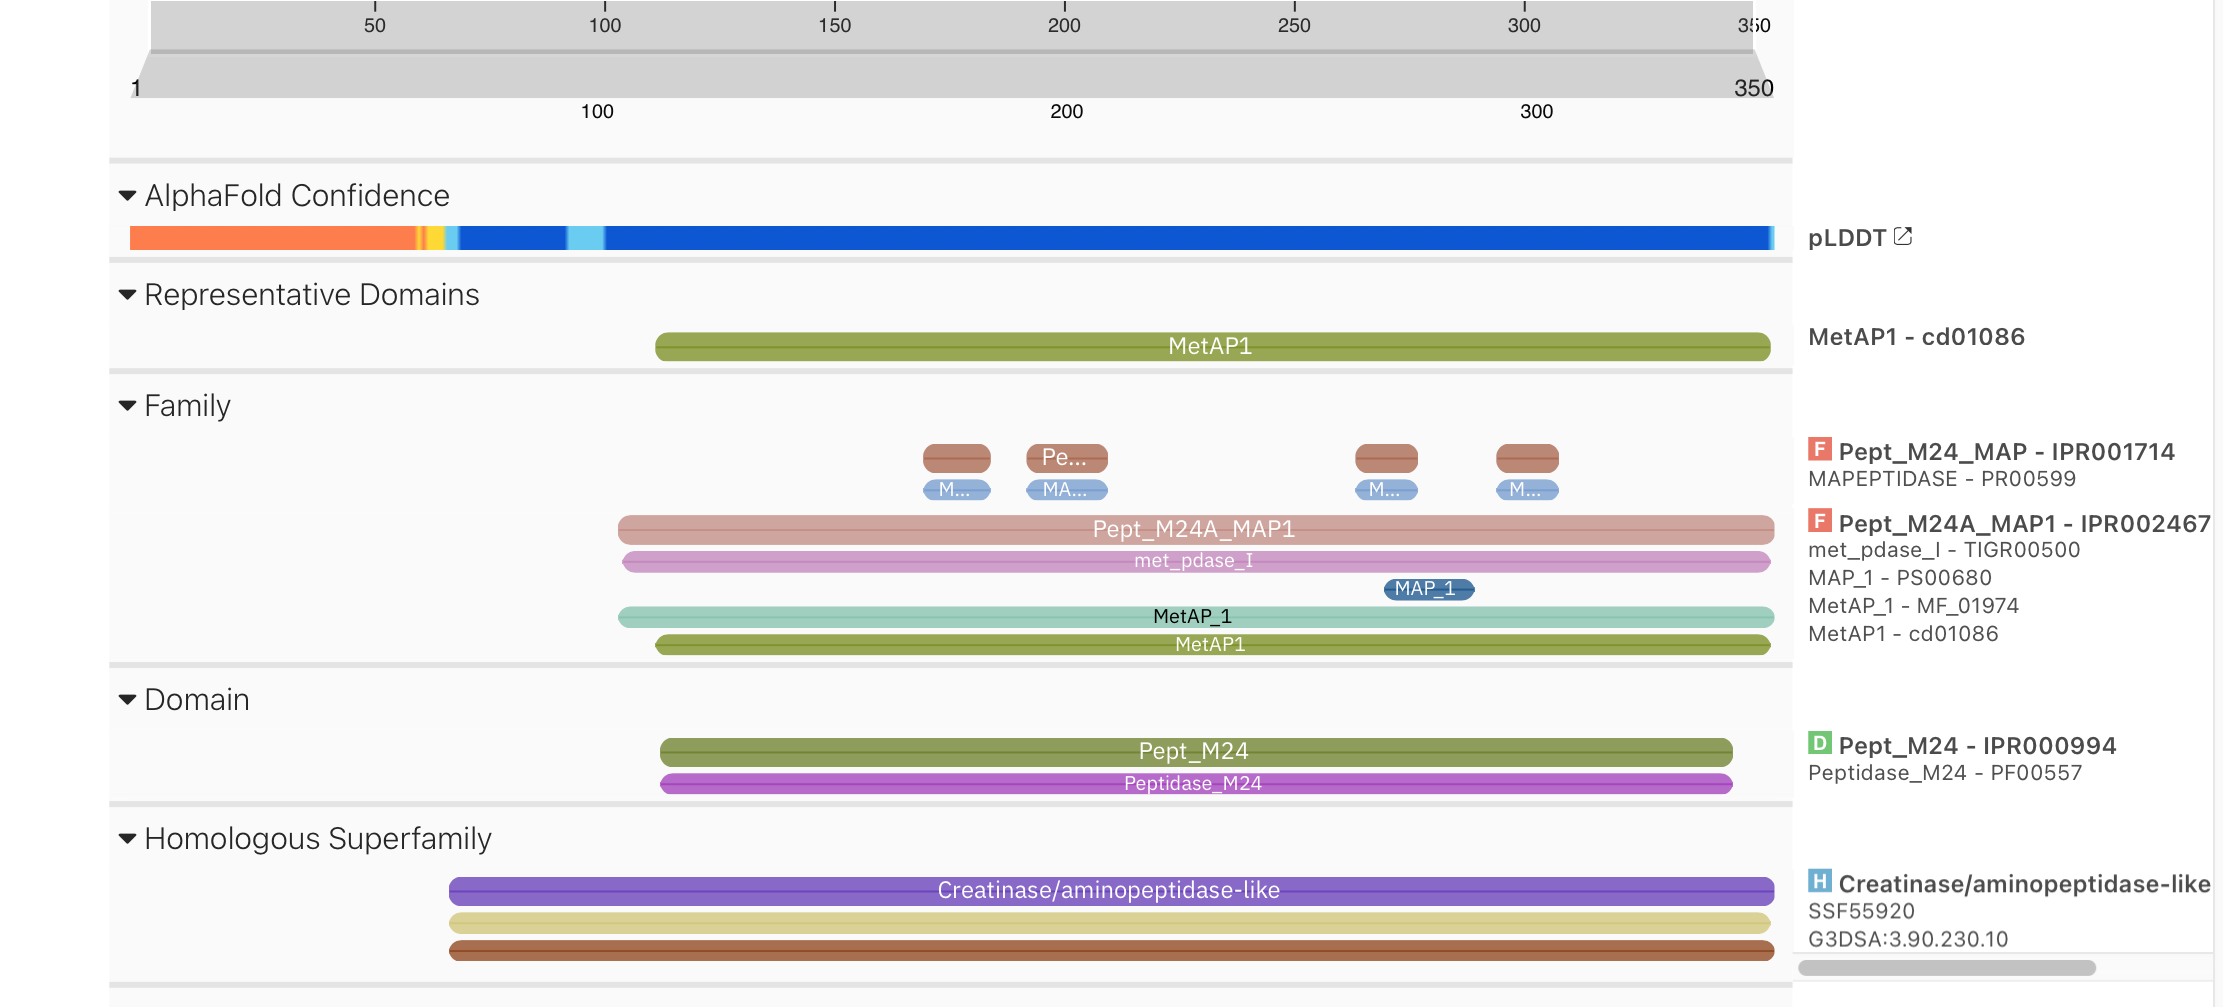Click SSF55920 text
Screen dimensions: 2223x1007
click(1861, 912)
